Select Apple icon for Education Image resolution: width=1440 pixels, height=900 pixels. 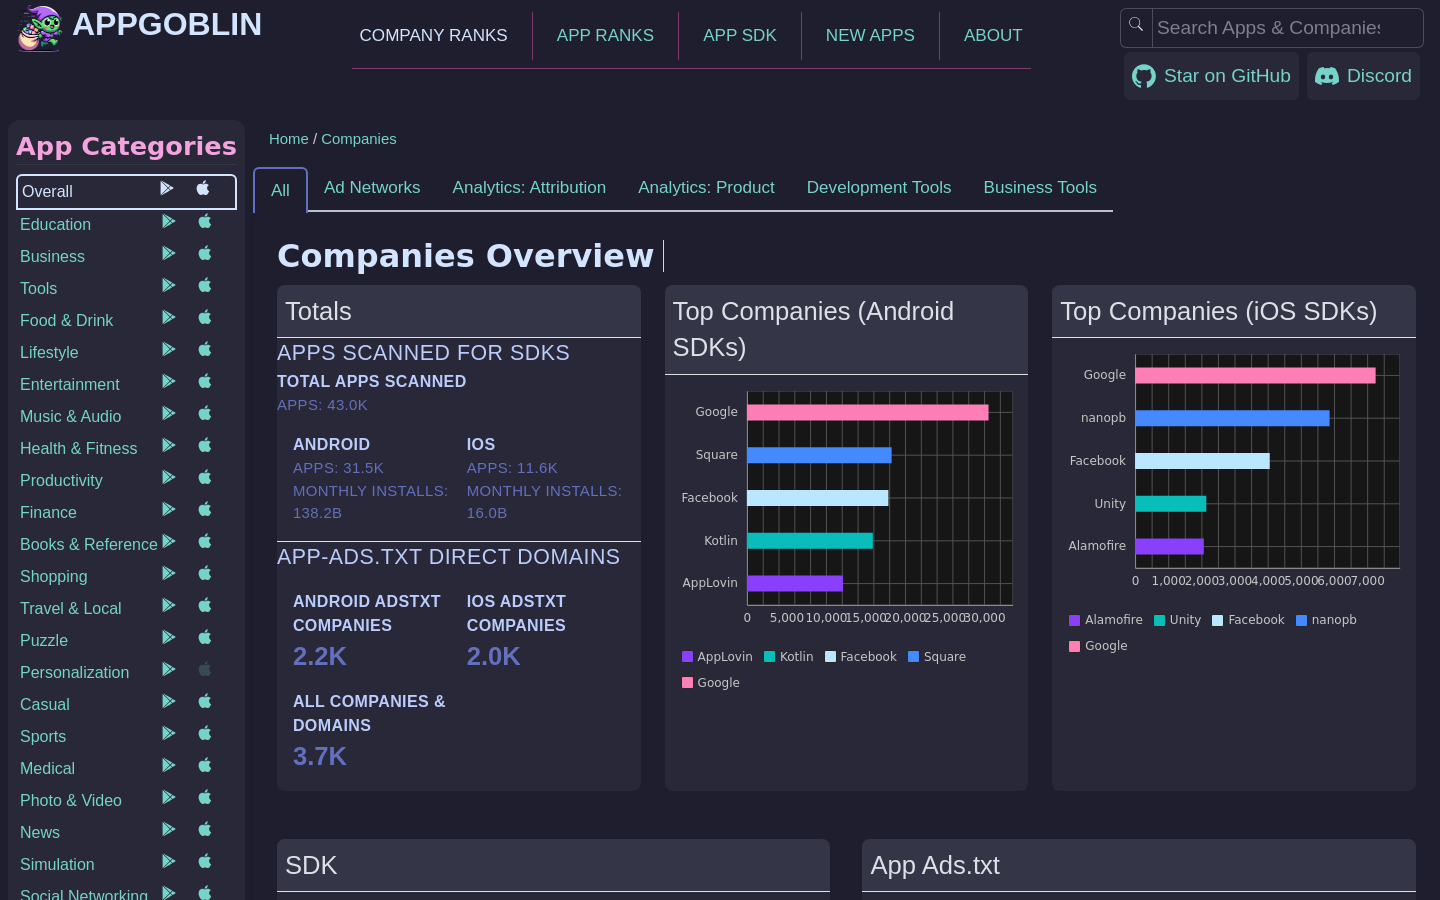(x=205, y=221)
